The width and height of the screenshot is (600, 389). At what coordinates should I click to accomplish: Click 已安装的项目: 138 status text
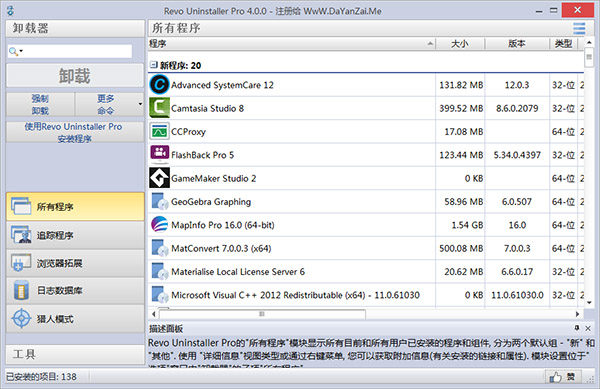[x=41, y=377]
